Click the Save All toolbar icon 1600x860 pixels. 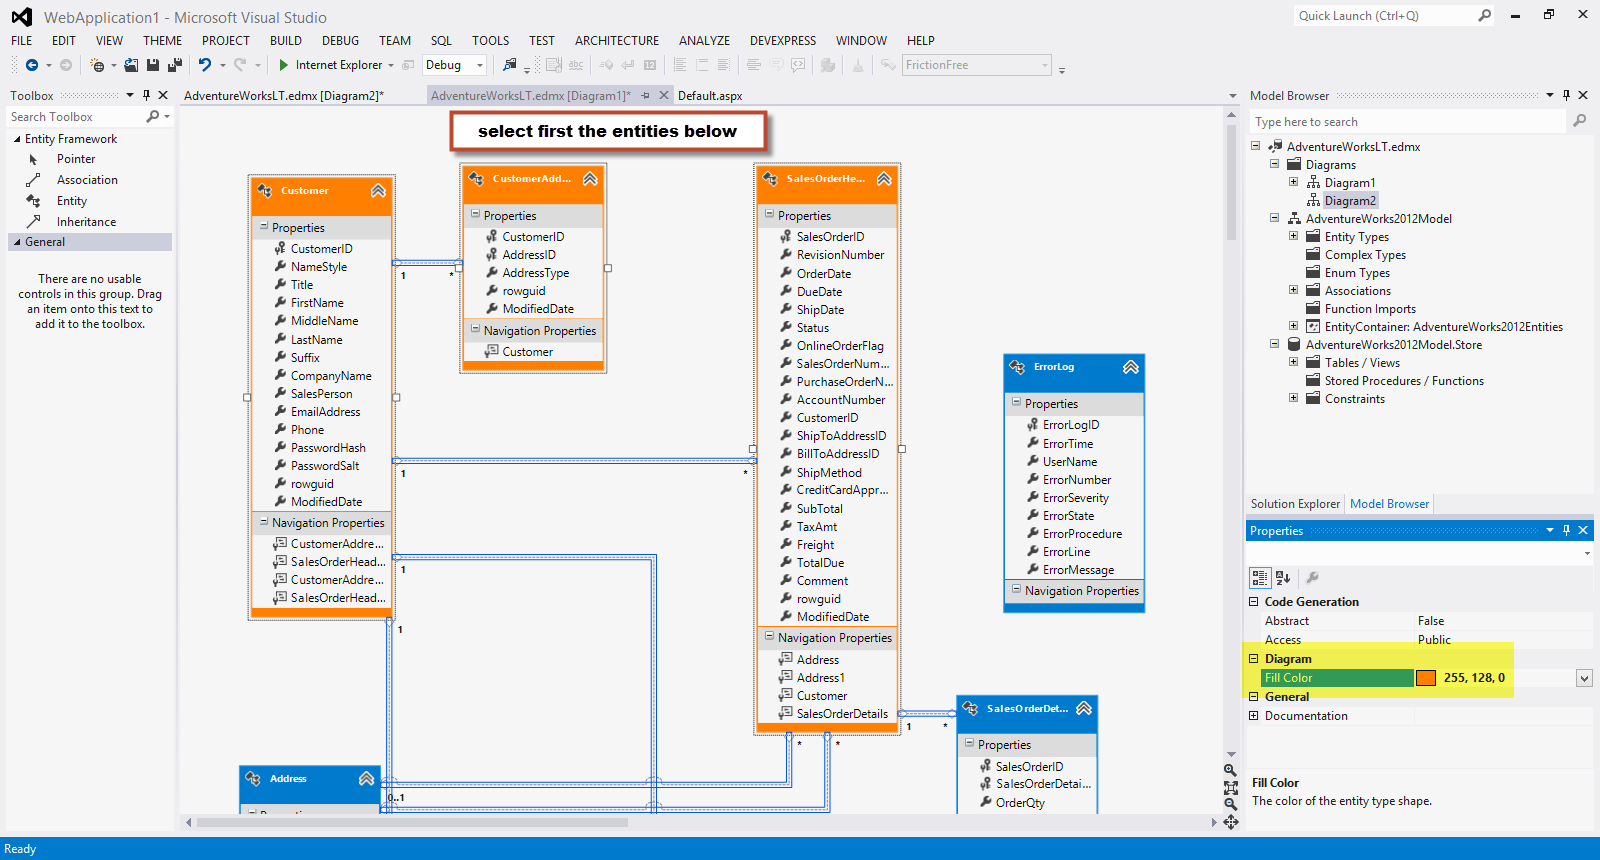point(175,65)
